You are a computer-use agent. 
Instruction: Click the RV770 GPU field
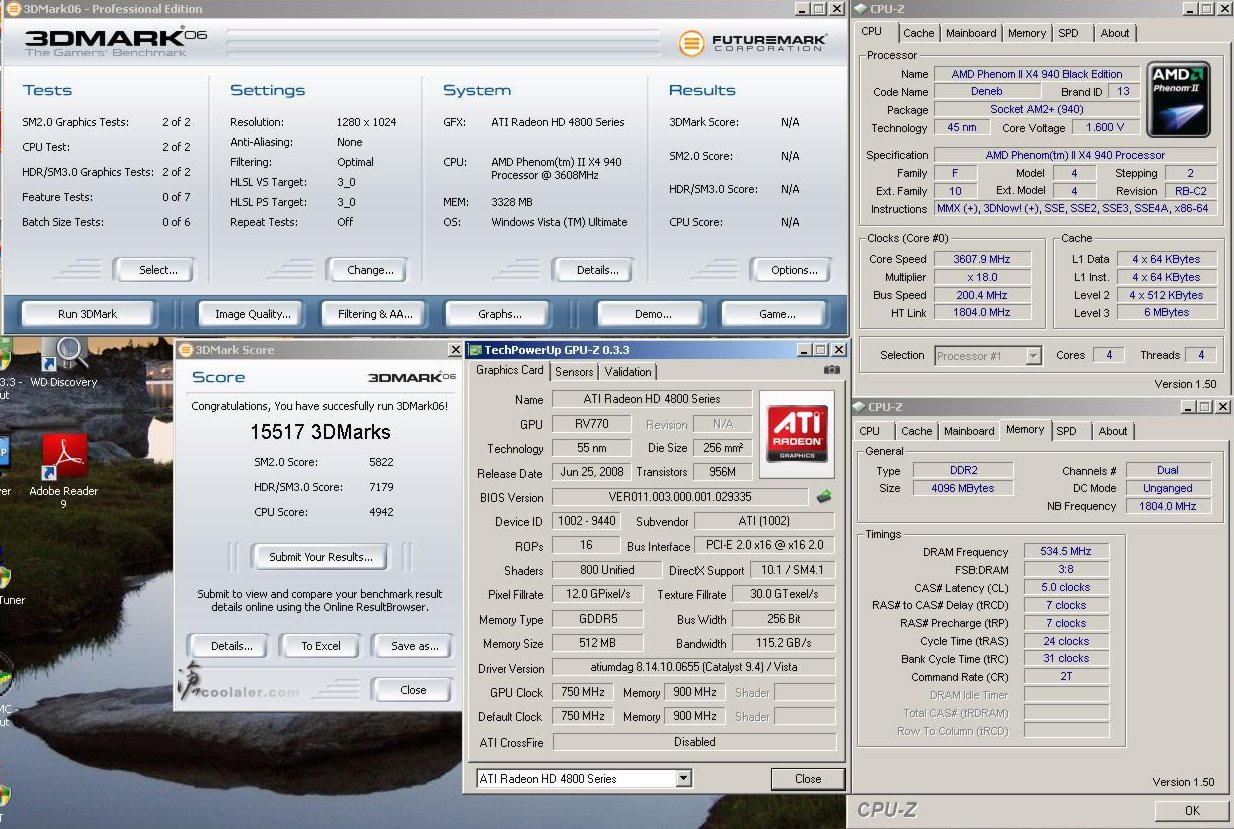592,424
